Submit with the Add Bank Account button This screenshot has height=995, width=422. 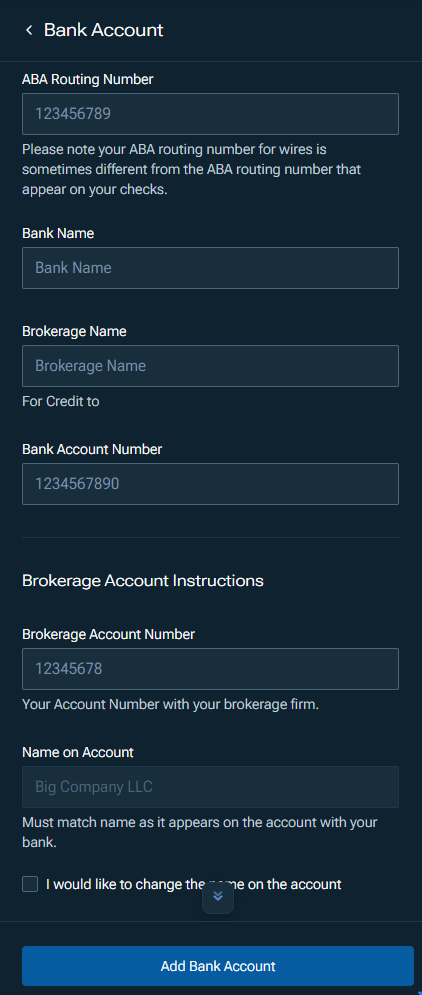coord(218,966)
